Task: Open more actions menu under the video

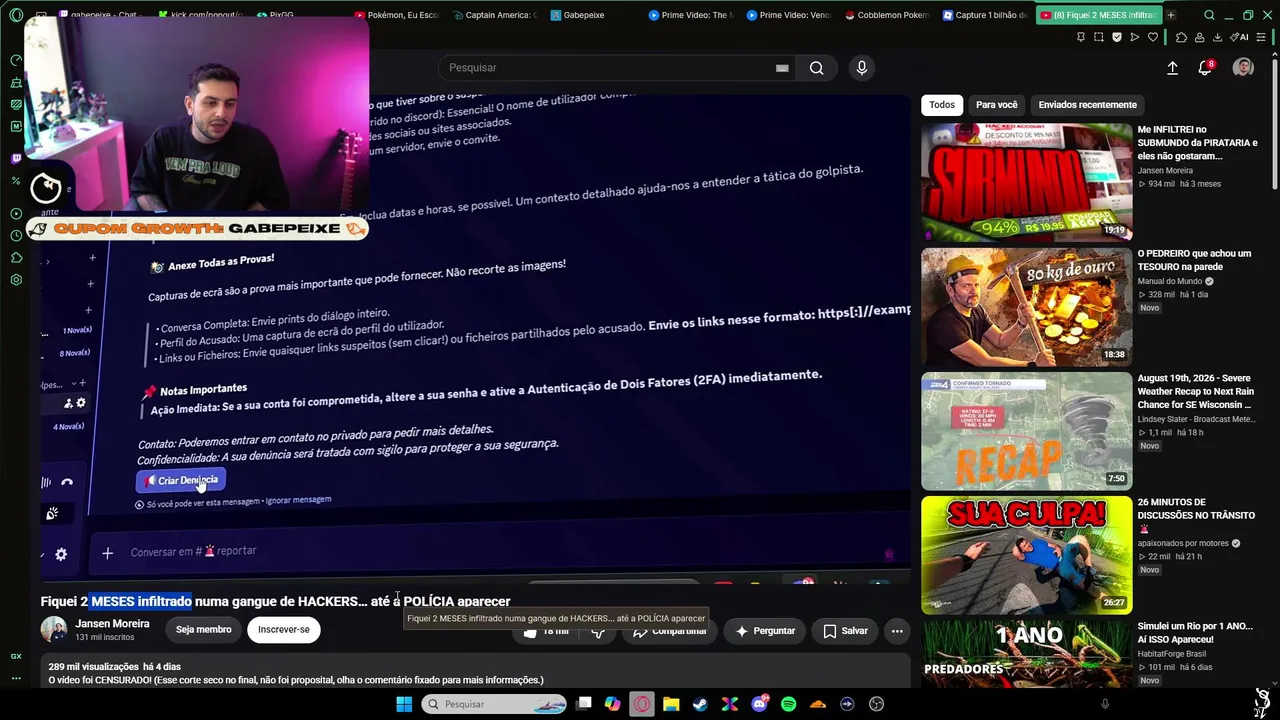Action: [897, 631]
